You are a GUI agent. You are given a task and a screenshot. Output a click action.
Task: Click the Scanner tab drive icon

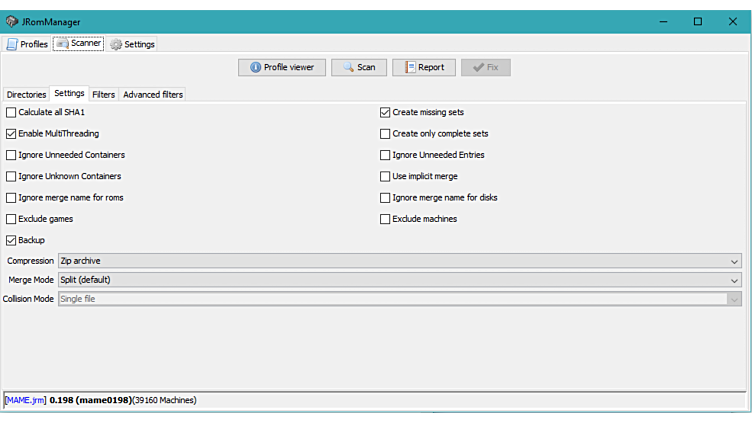[62, 44]
